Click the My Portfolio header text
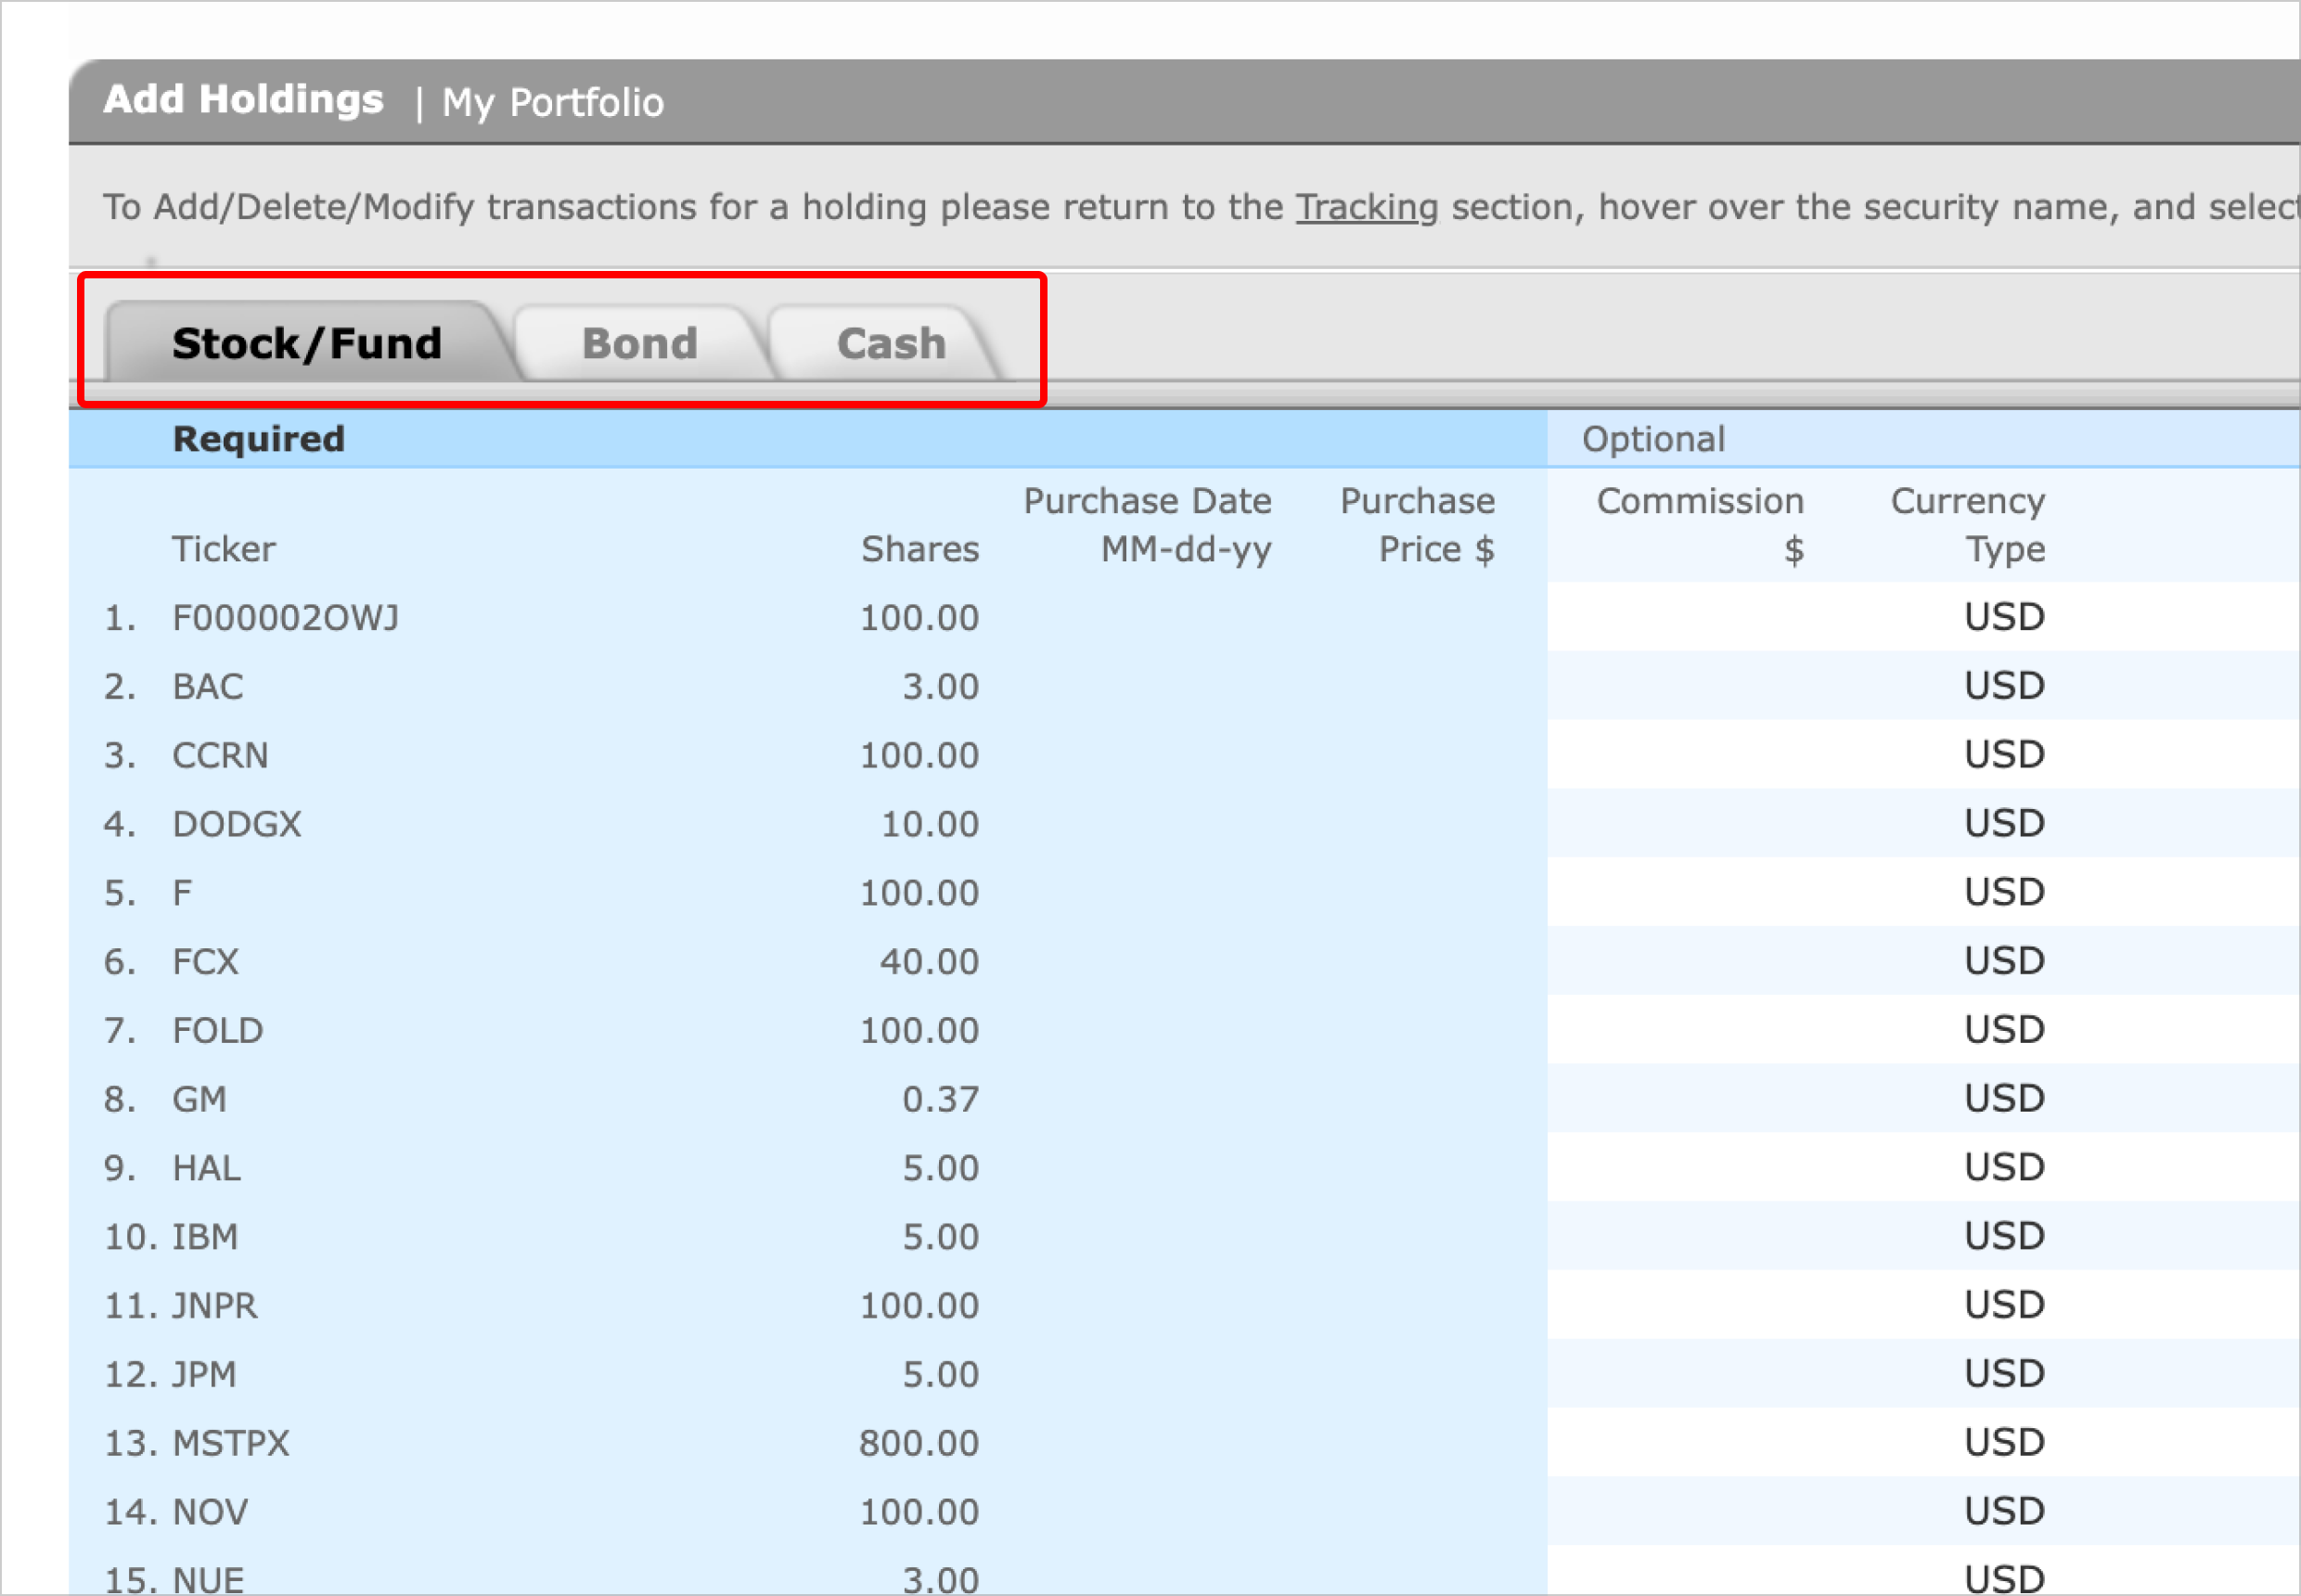This screenshot has width=2301, height=1596. [x=553, y=102]
